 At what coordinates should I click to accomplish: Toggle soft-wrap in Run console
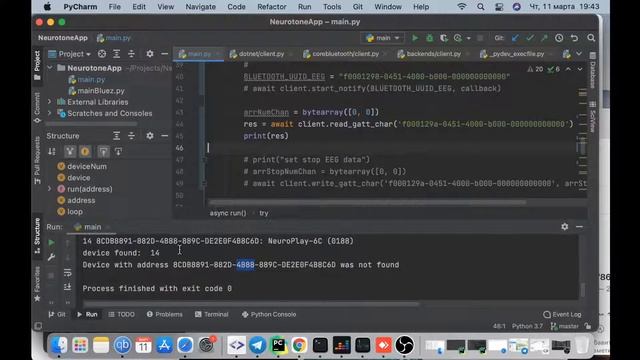pyautogui.click(x=68, y=273)
